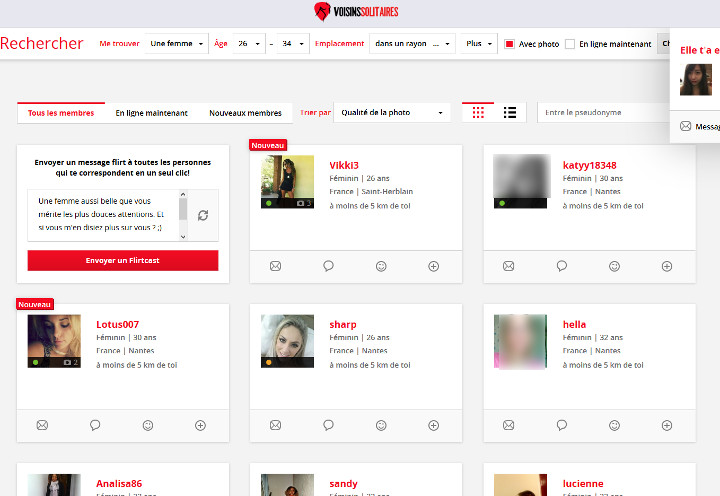
Task: Add sharp with plus circle icon
Action: coord(433,426)
